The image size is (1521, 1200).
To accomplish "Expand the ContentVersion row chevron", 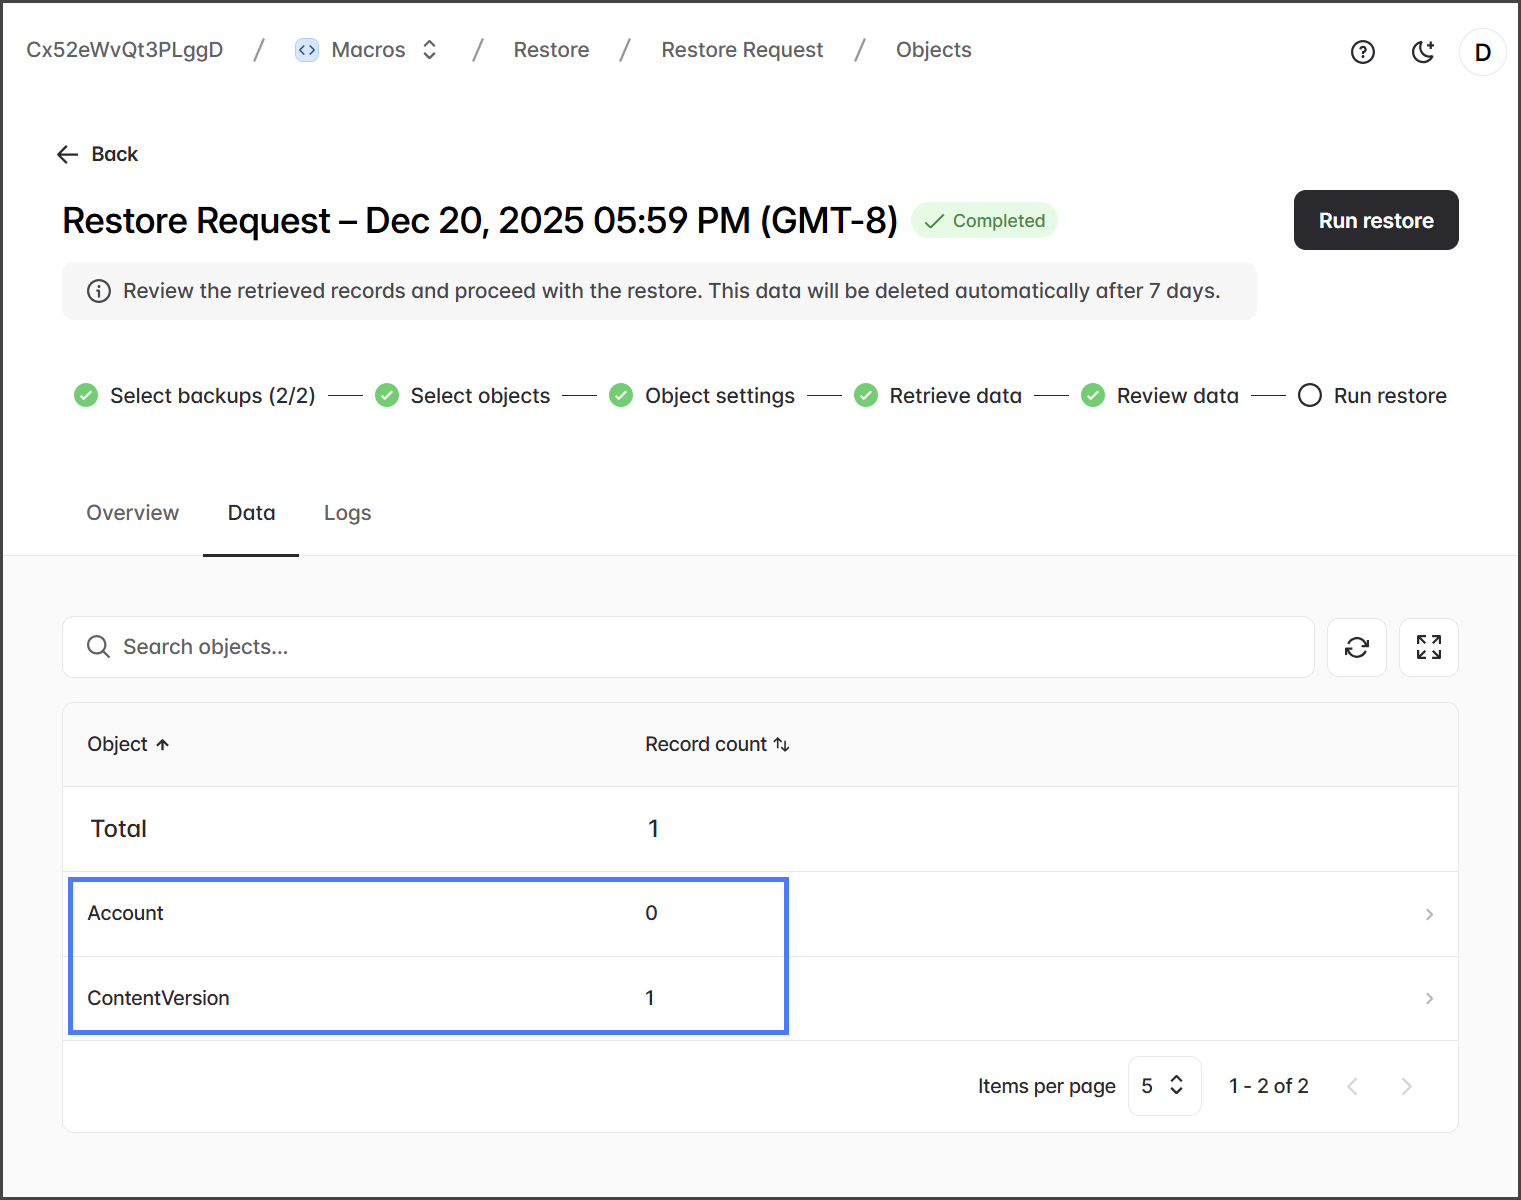I will pos(1429,999).
